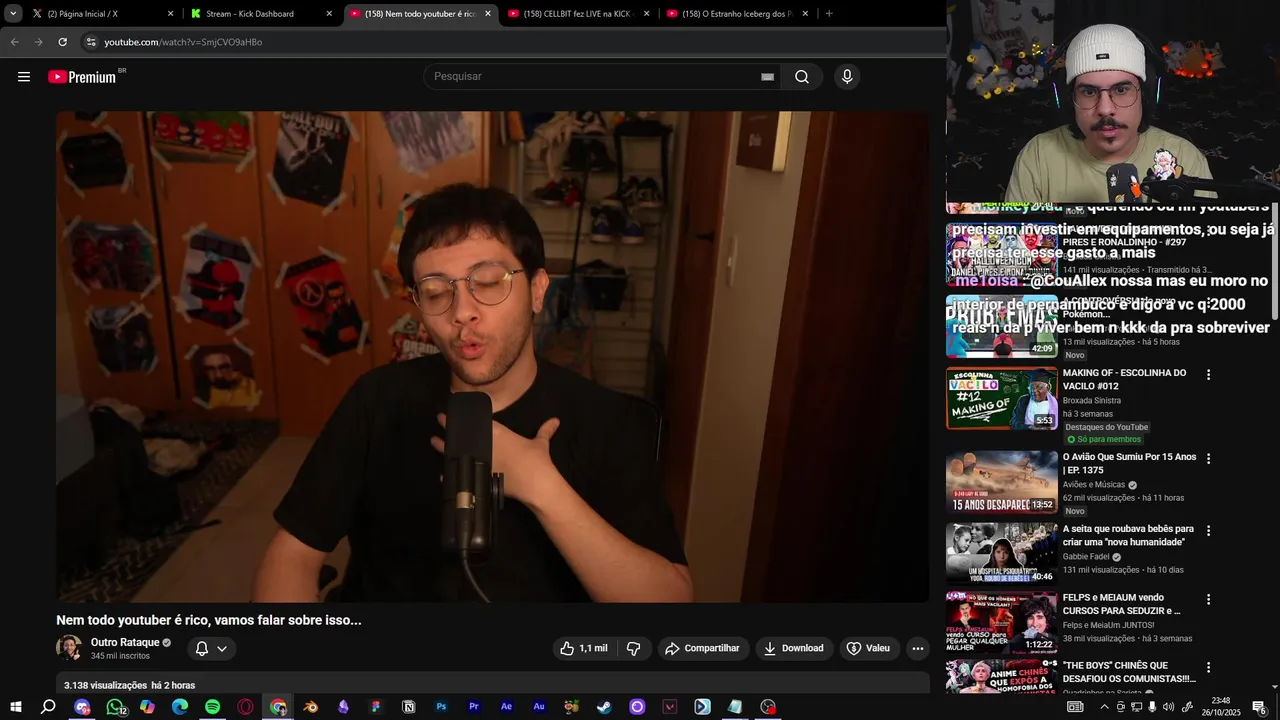The width and height of the screenshot is (1280, 720).
Task: Open options for THE BOYS CHINÊS video
Action: [x=1208, y=667]
